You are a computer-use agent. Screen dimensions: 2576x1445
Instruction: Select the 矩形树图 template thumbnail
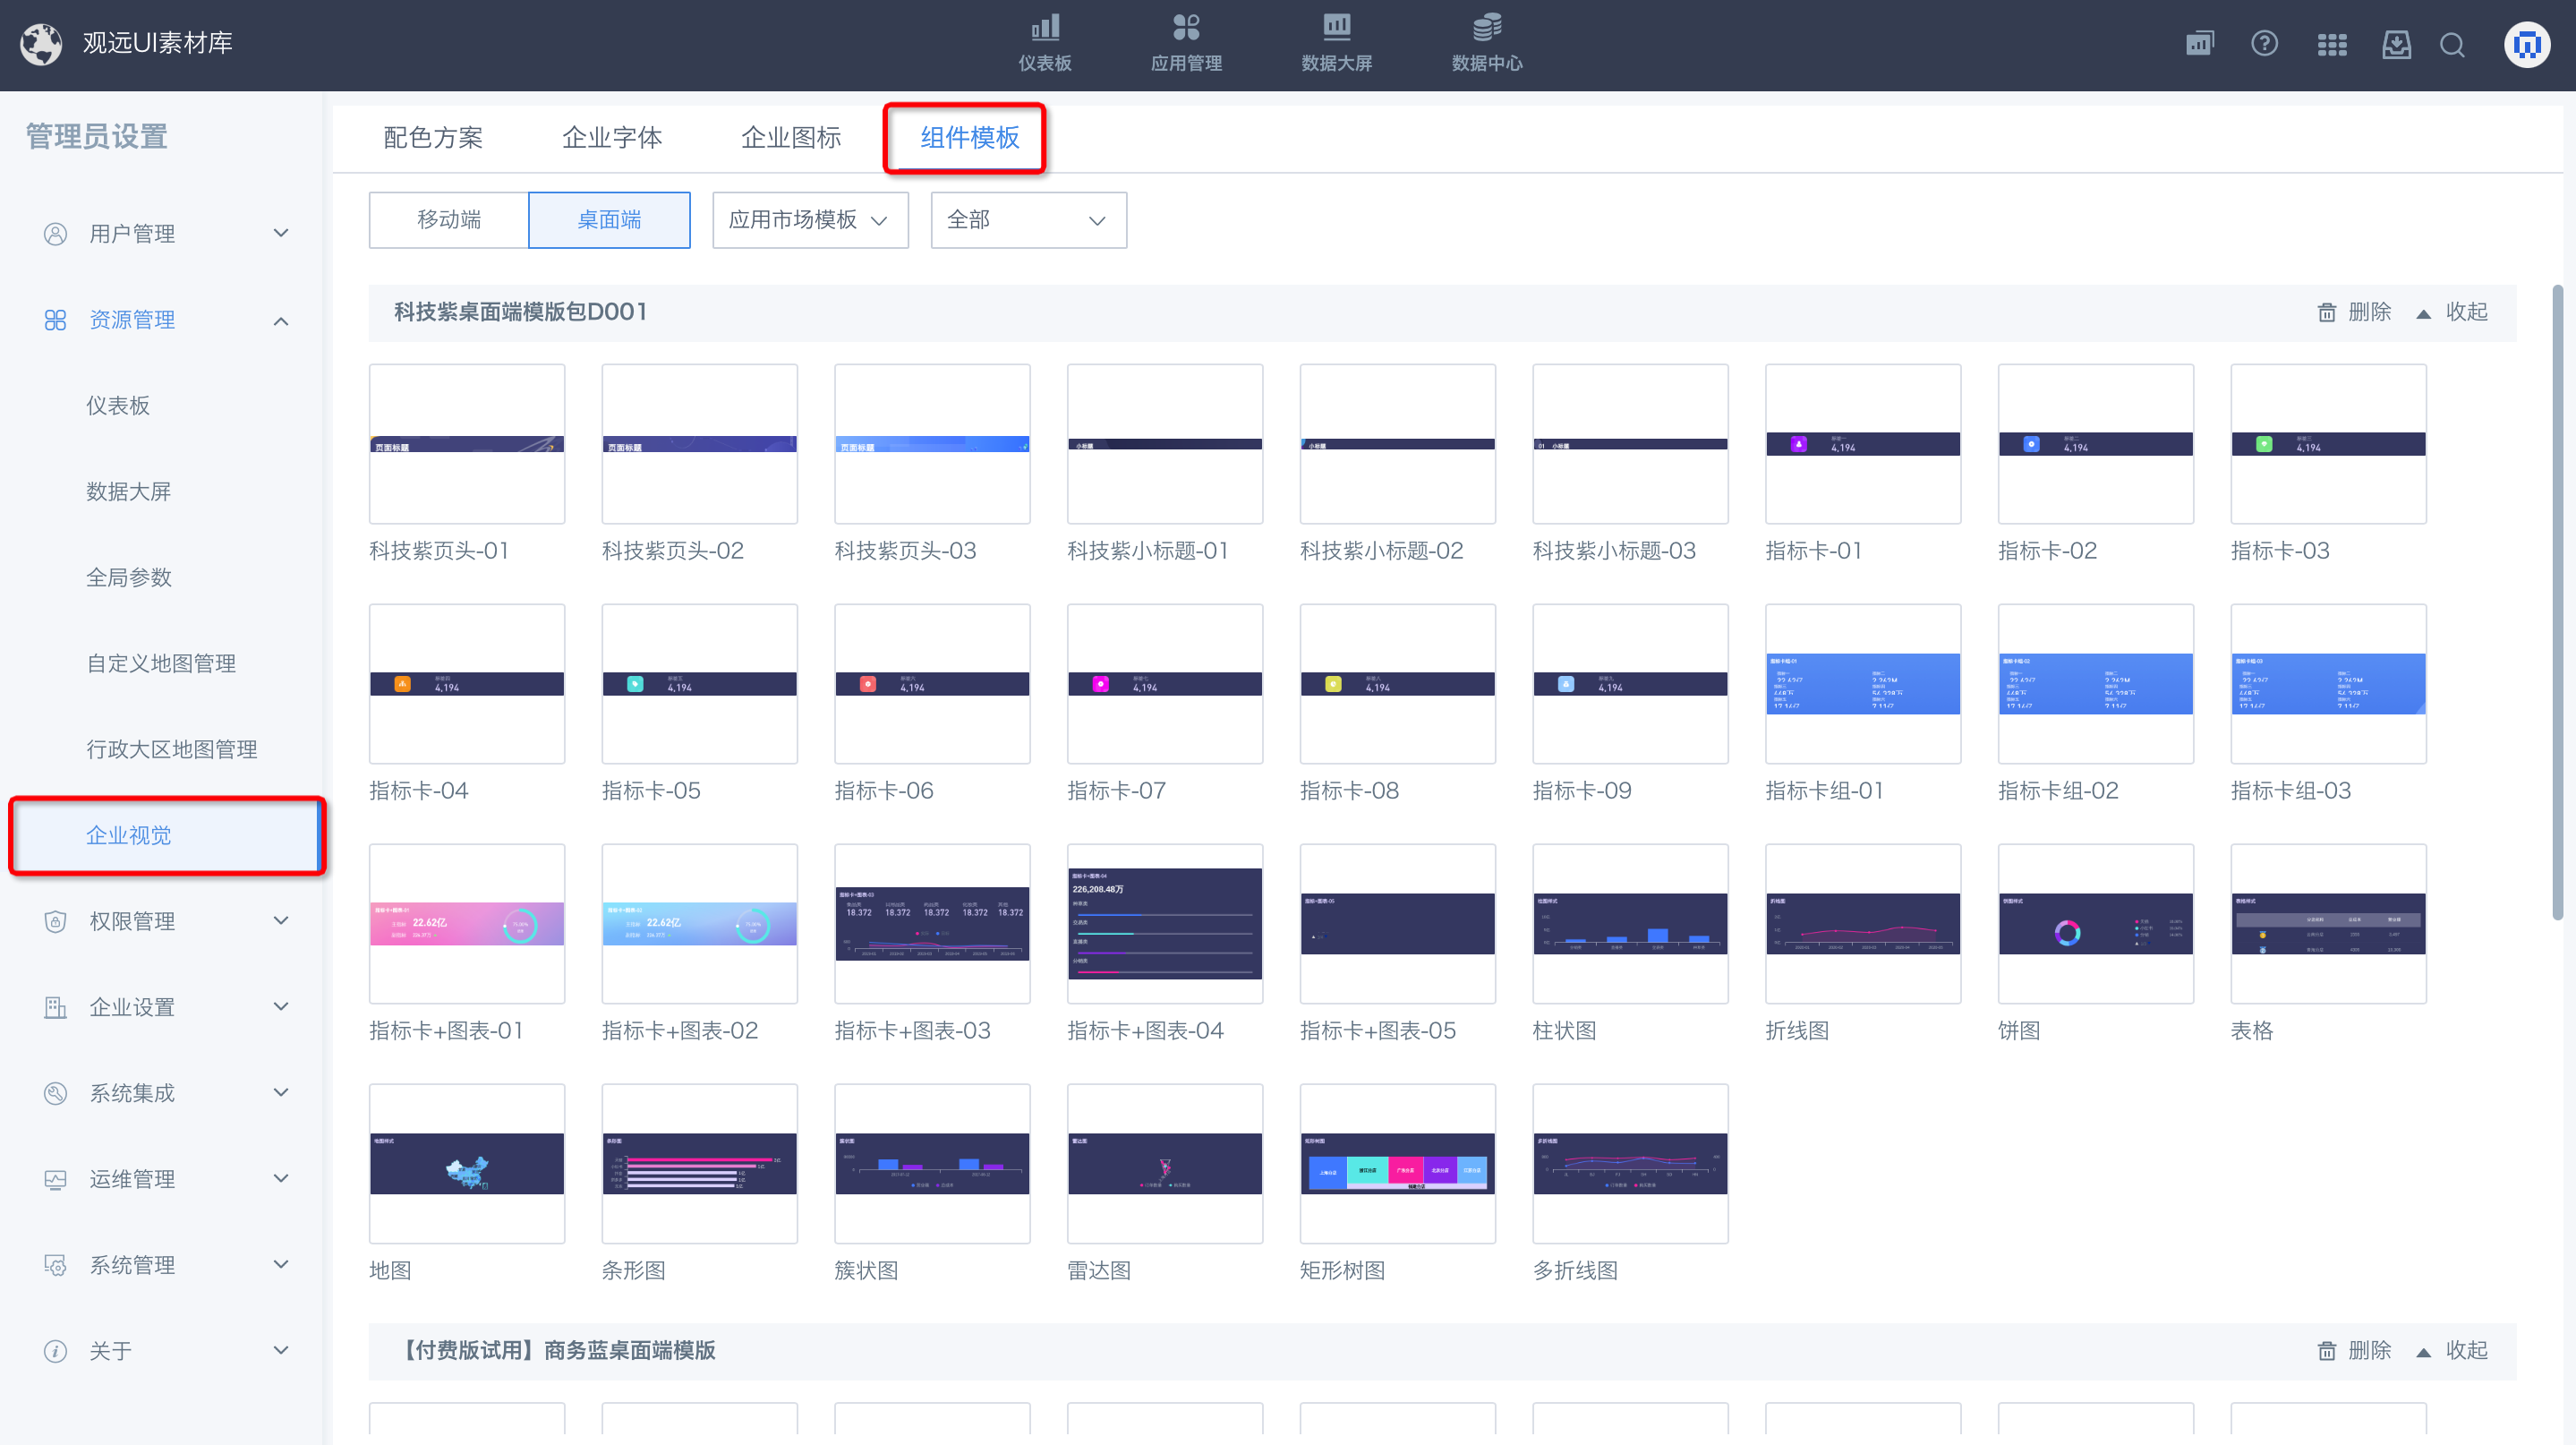pyautogui.click(x=1398, y=1164)
